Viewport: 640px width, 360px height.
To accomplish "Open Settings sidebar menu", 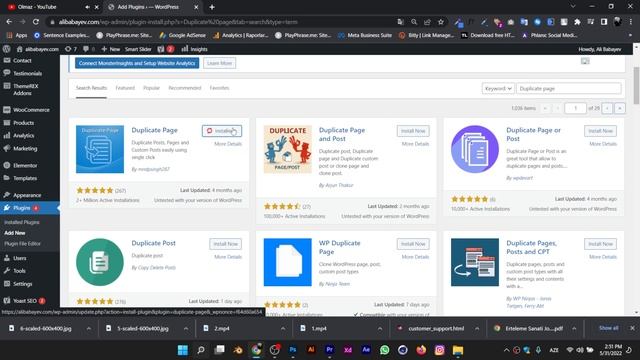I will tap(22, 284).
